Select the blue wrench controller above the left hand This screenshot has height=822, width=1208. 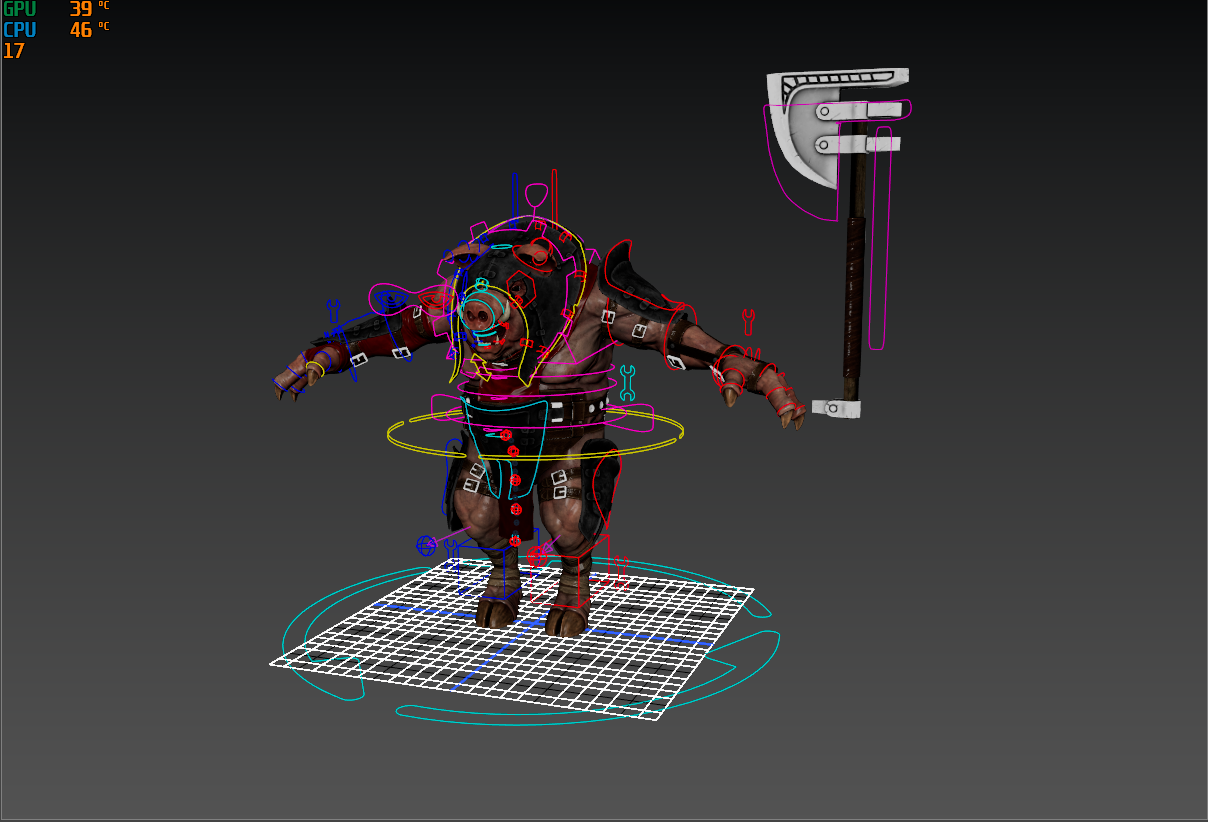pyautogui.click(x=334, y=309)
